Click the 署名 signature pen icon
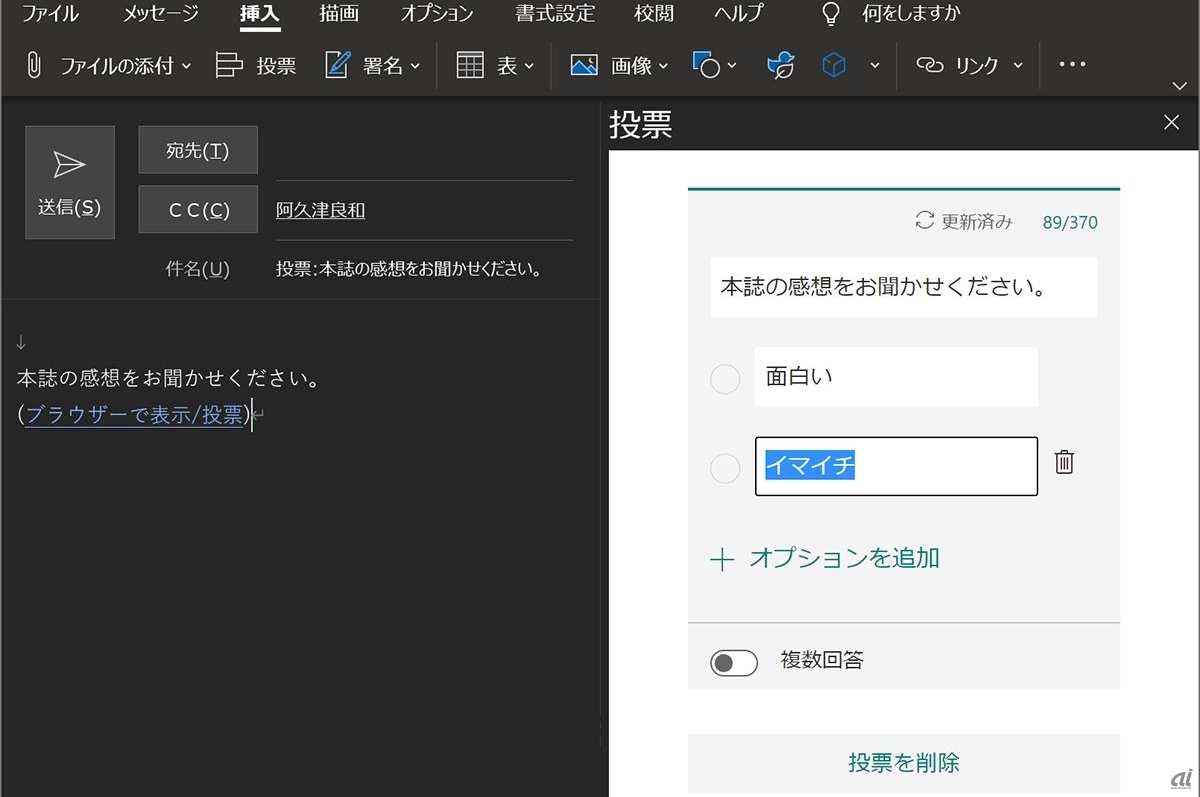 click(x=338, y=66)
